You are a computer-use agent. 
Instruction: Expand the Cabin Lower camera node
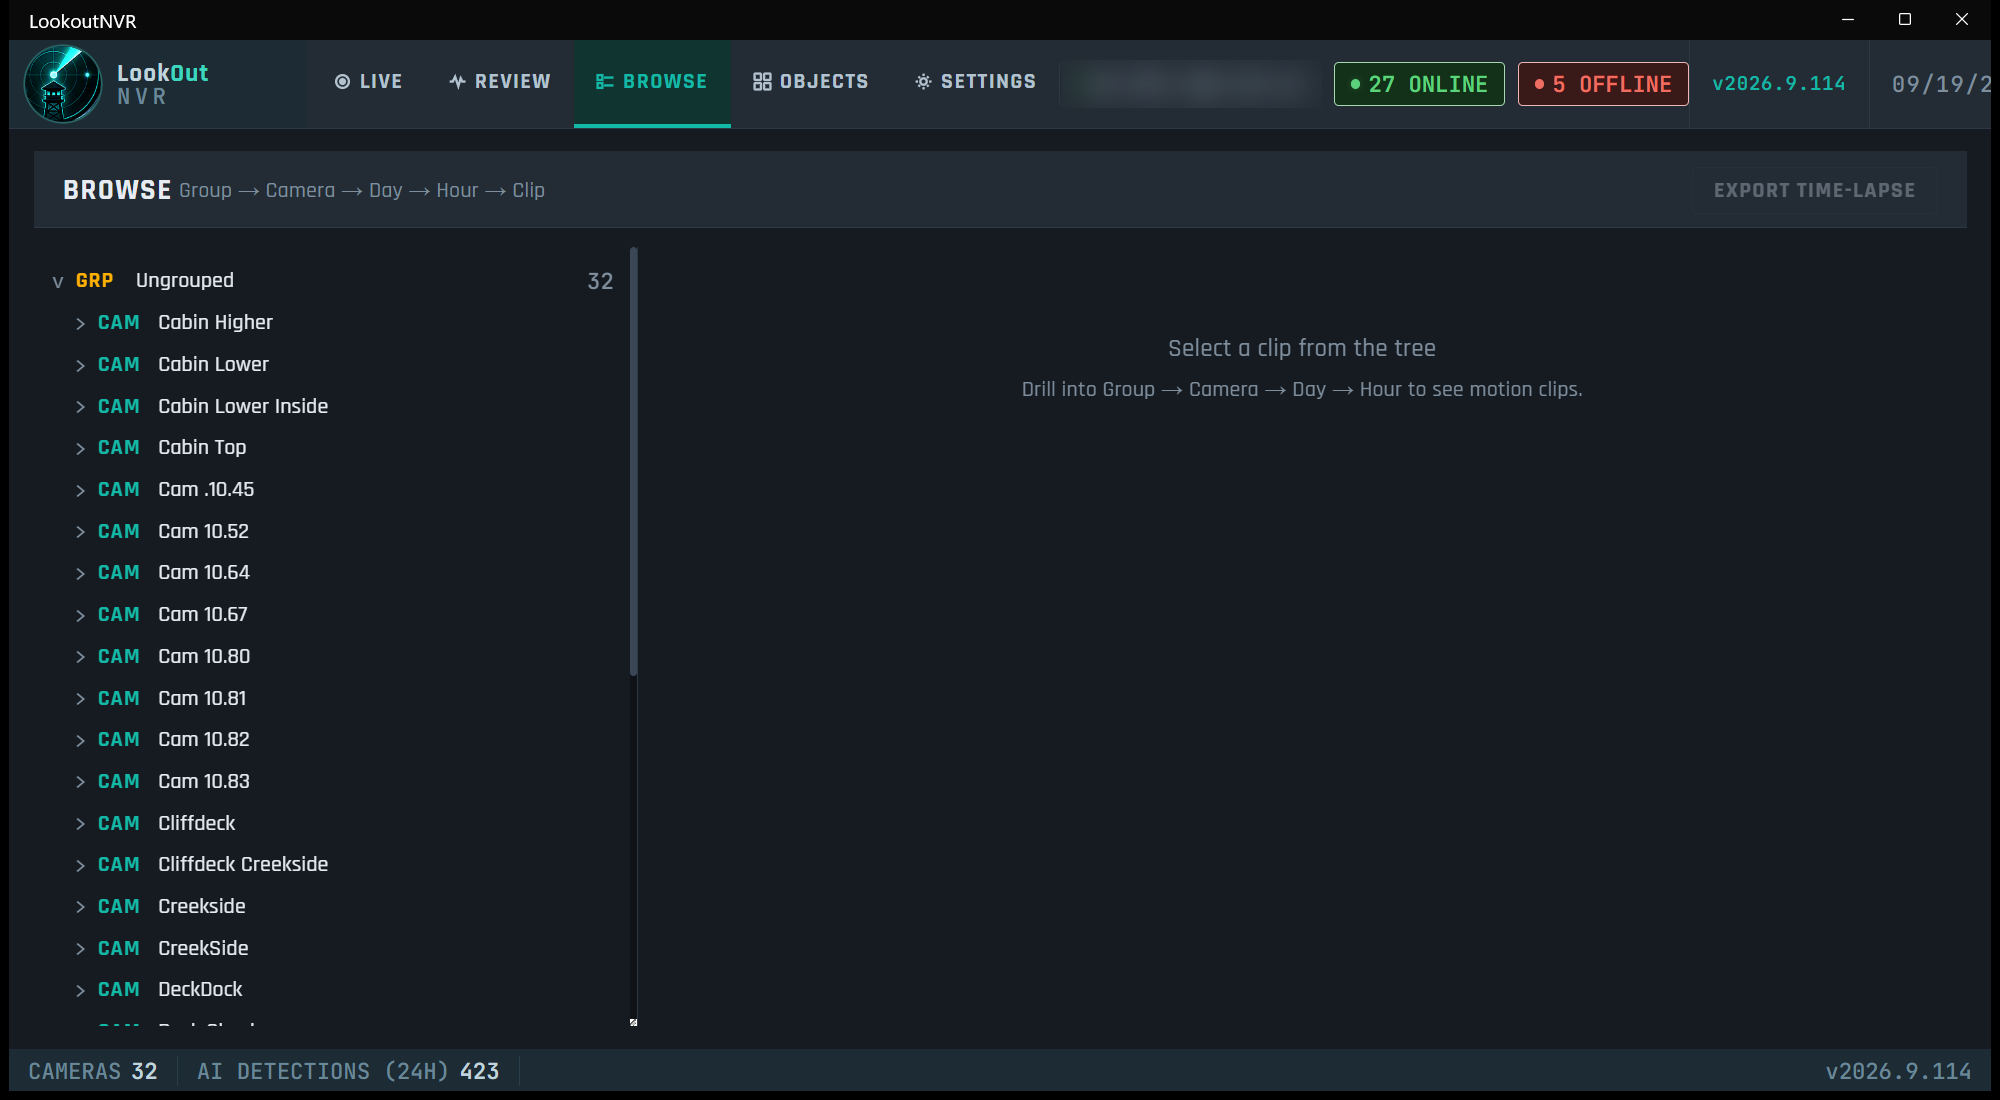click(x=80, y=365)
